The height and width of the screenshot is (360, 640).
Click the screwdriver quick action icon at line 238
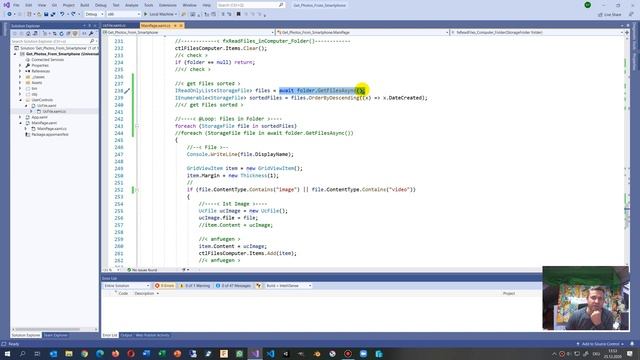(127, 91)
